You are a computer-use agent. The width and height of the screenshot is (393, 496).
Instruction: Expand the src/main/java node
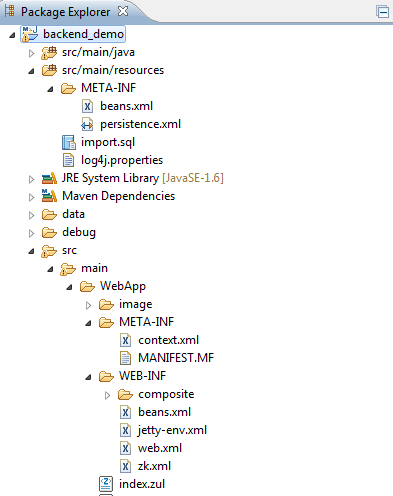click(x=31, y=53)
